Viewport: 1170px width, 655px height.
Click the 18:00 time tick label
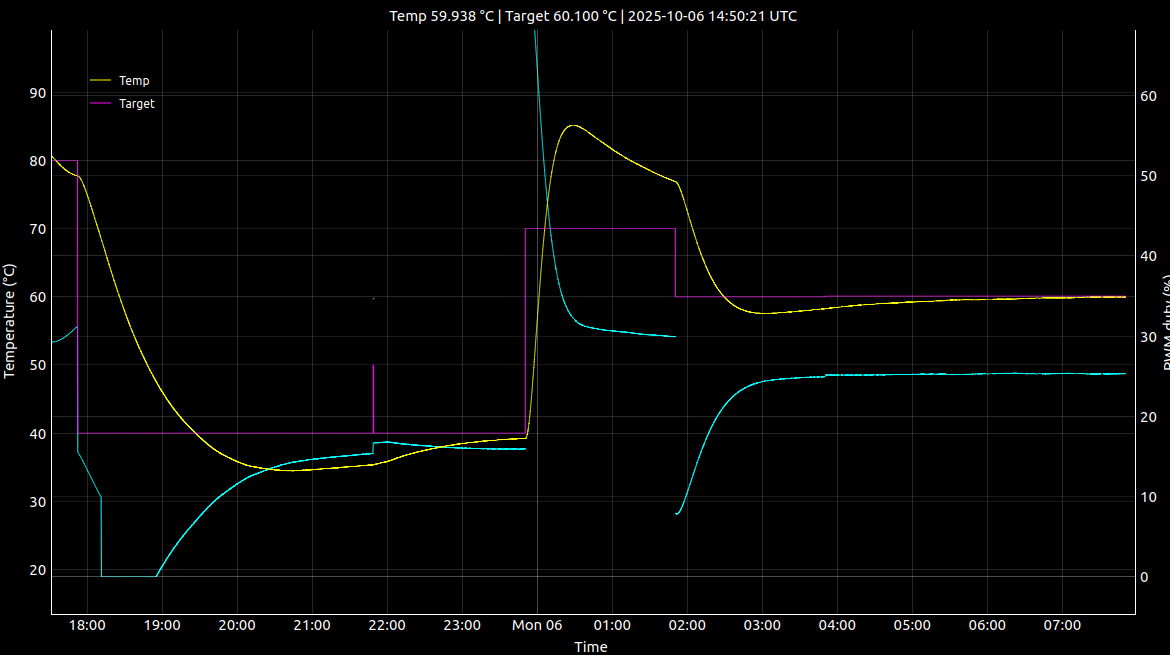87,625
